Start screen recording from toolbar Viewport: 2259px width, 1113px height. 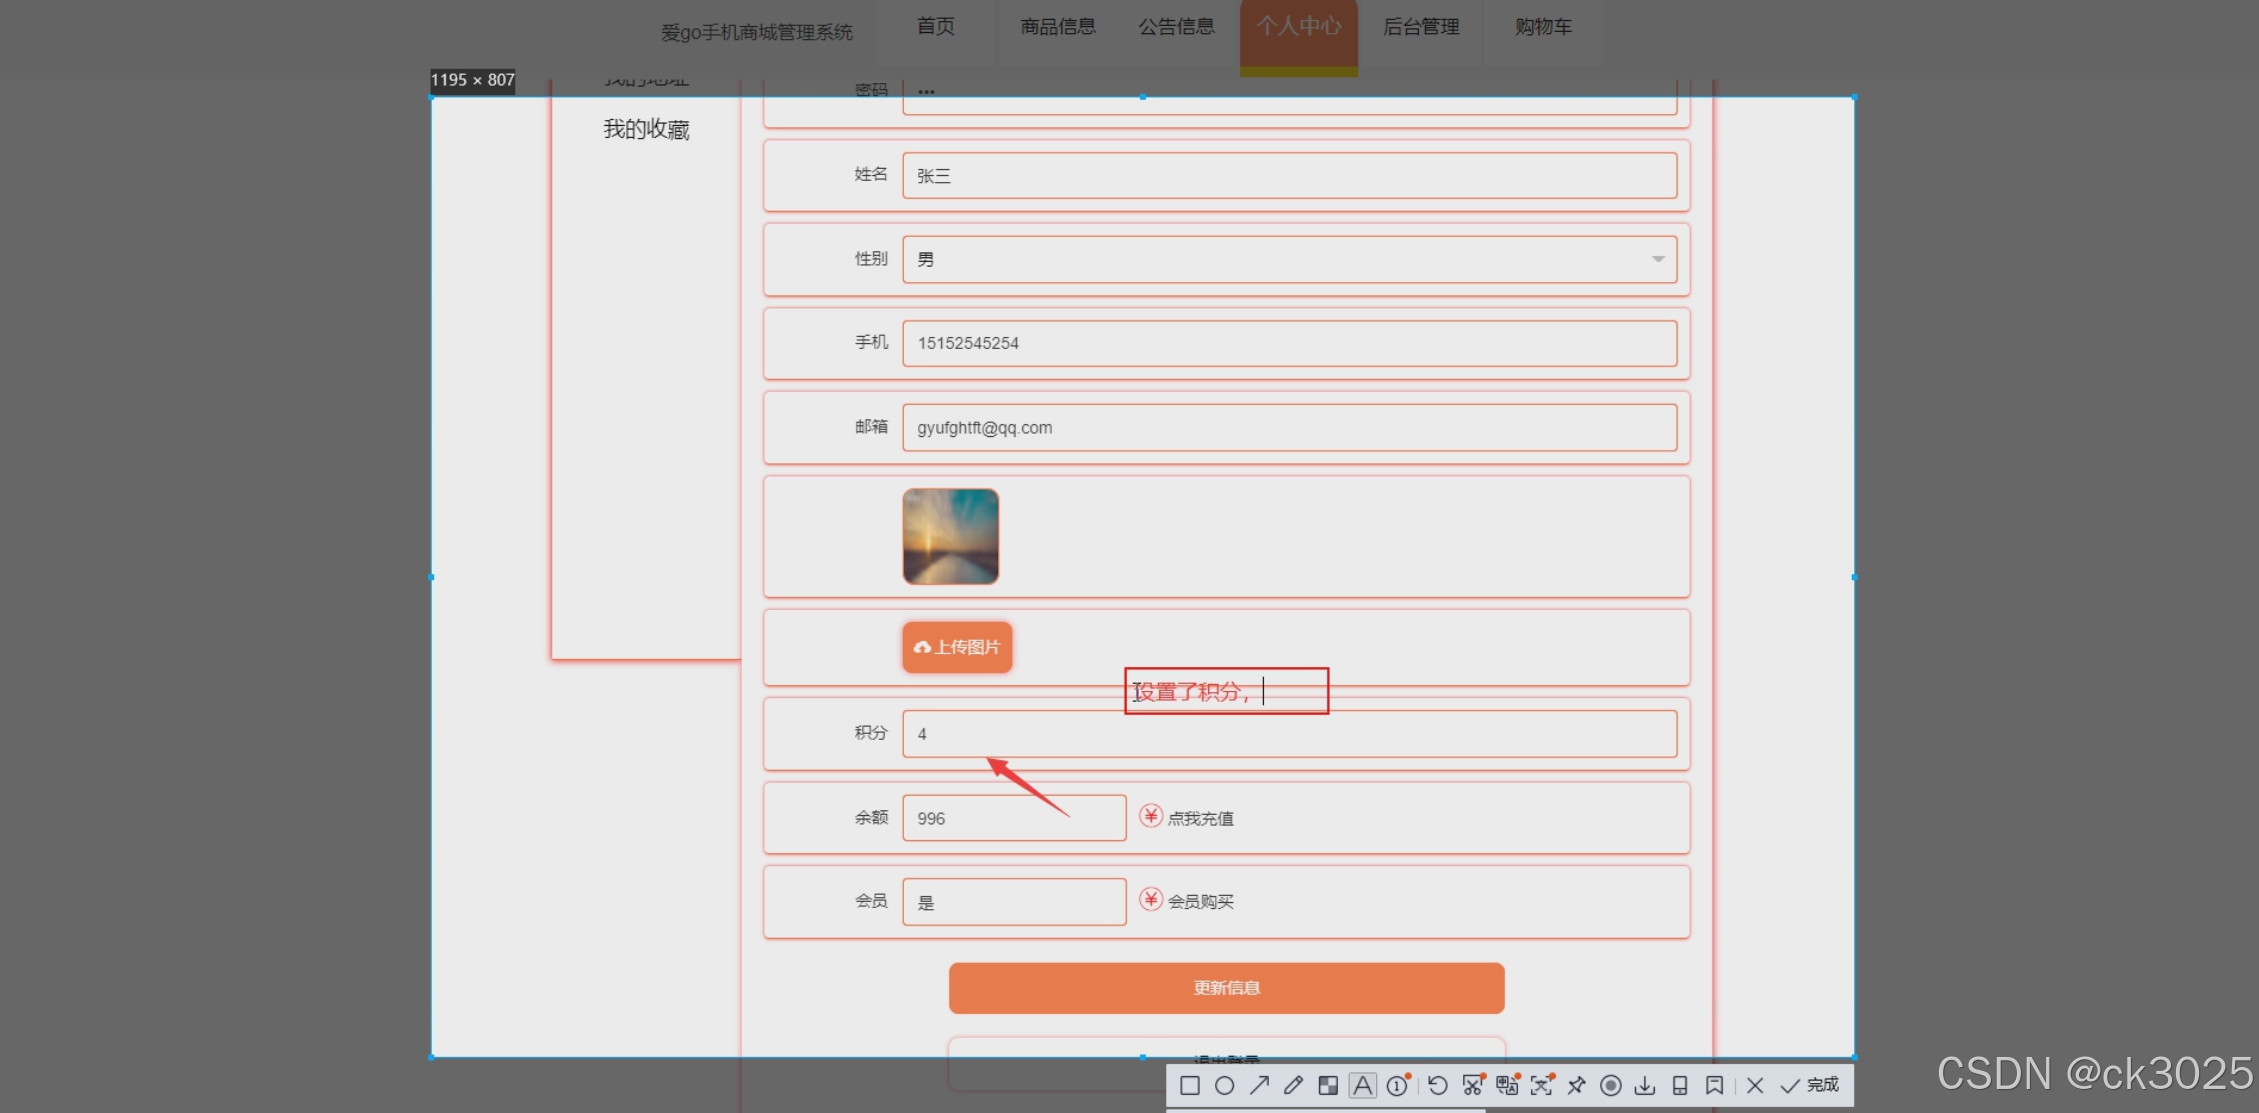tap(1610, 1086)
